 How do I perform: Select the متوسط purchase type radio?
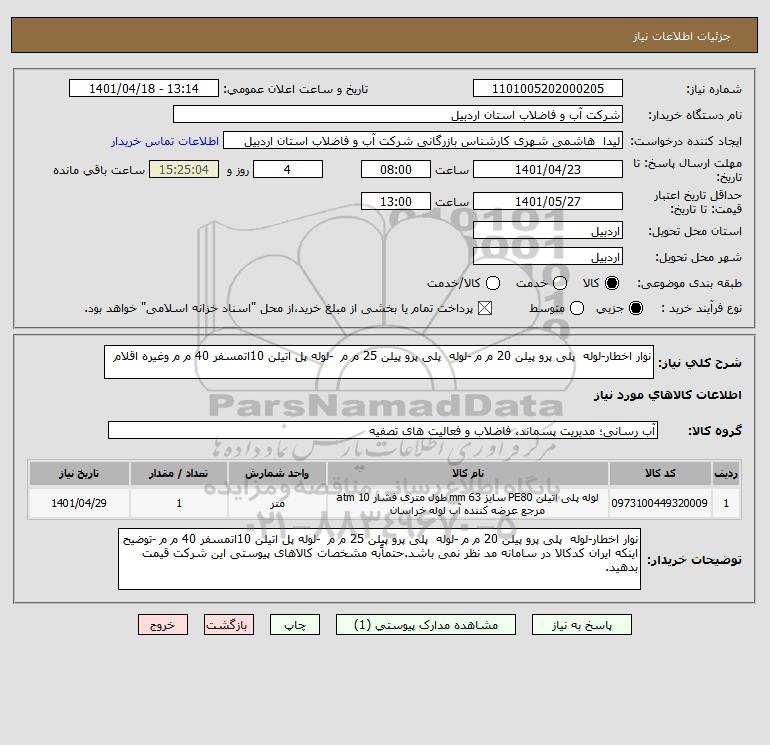pyautogui.click(x=577, y=308)
